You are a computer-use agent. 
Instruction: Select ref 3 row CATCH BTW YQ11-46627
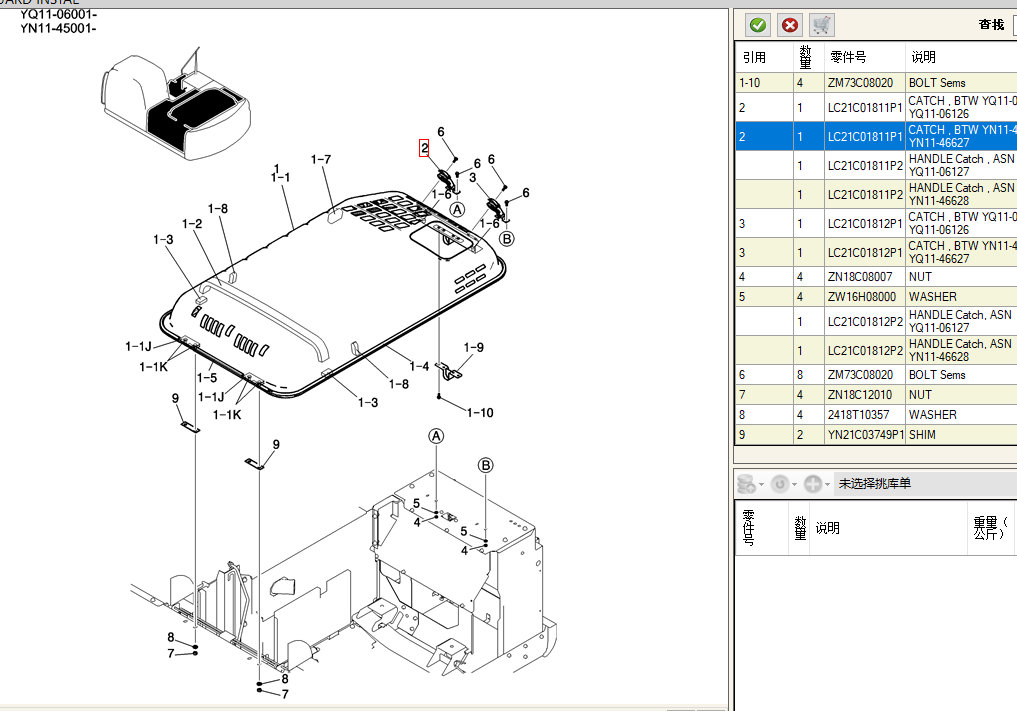coord(876,252)
